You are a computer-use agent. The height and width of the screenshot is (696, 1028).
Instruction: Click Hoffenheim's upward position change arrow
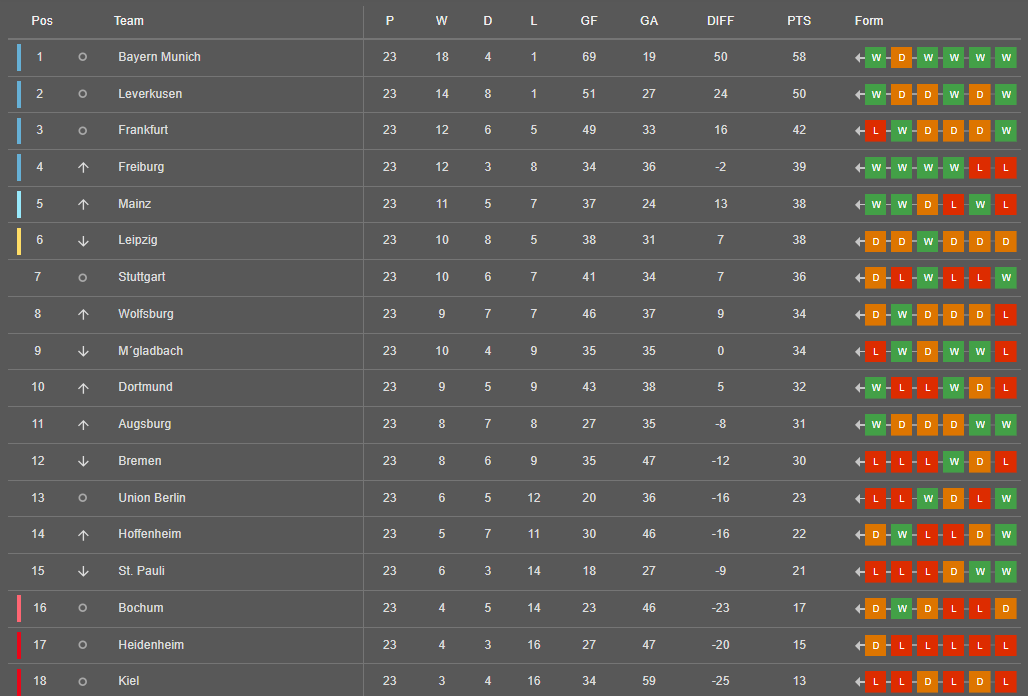pos(83,535)
